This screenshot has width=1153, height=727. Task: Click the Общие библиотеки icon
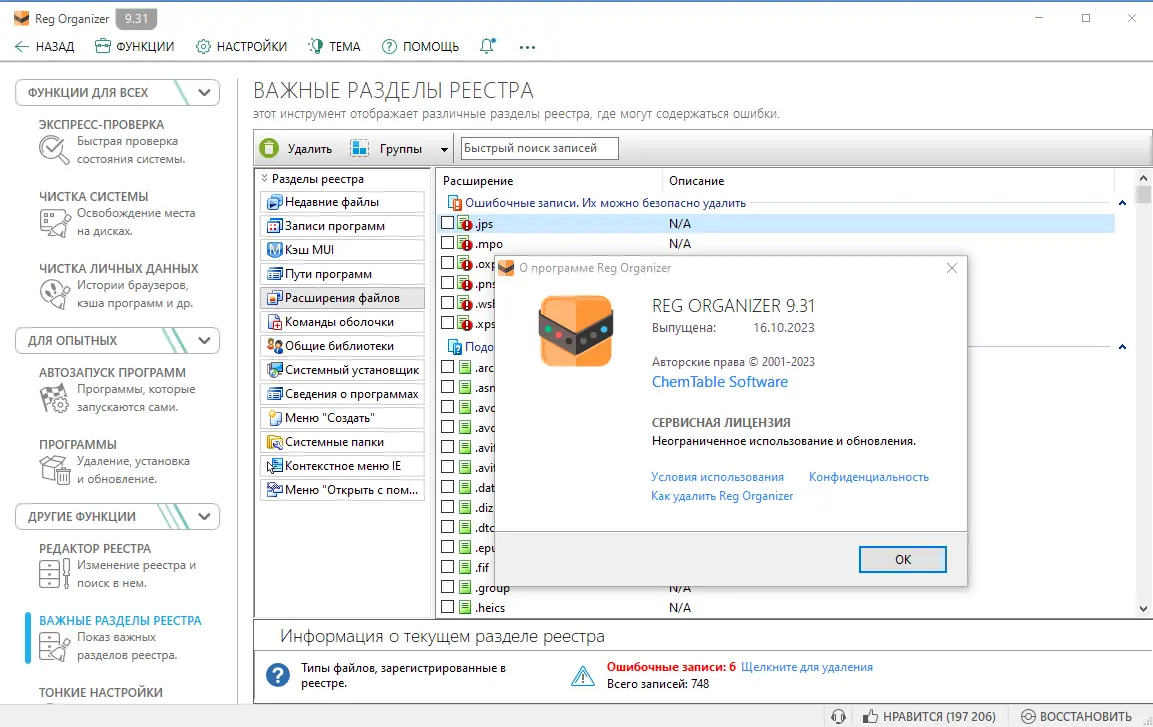274,345
